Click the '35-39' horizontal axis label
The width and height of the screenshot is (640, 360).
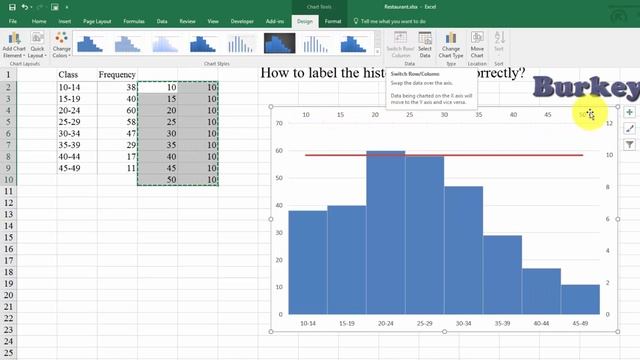point(502,323)
